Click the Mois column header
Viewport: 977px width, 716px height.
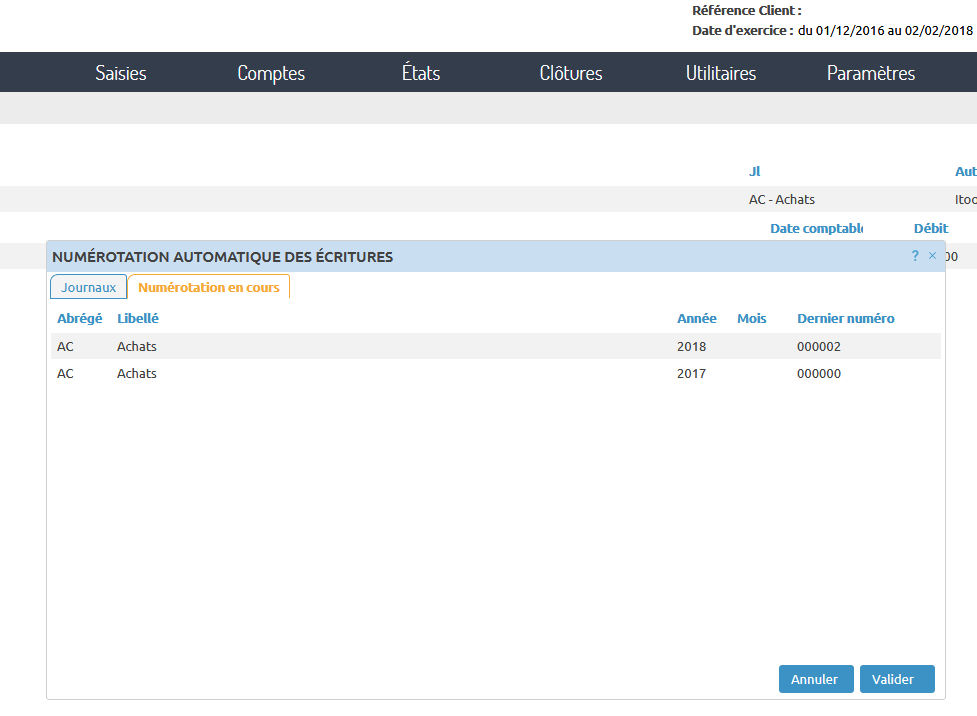point(752,319)
